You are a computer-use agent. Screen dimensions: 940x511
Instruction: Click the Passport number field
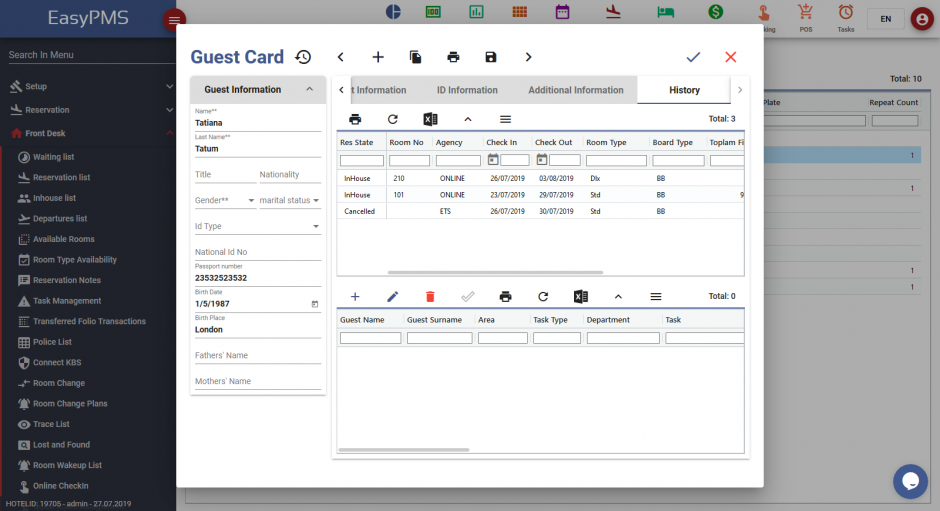[257, 278]
